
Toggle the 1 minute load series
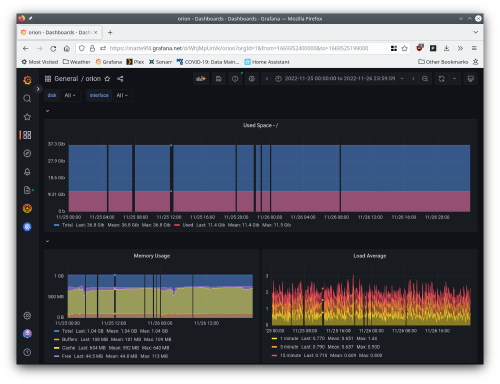[x=289, y=338]
